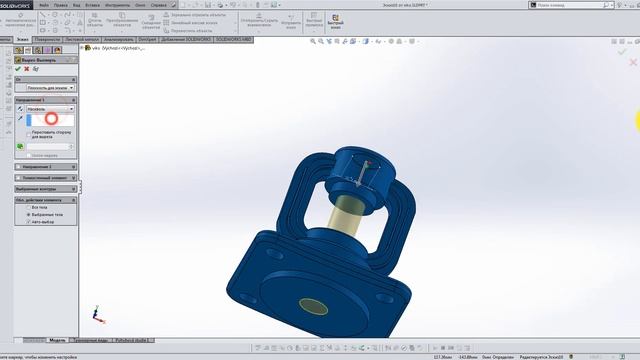This screenshot has width=640, height=360.
Task: Switch to the DimXpert tab
Action: (x=147, y=40)
